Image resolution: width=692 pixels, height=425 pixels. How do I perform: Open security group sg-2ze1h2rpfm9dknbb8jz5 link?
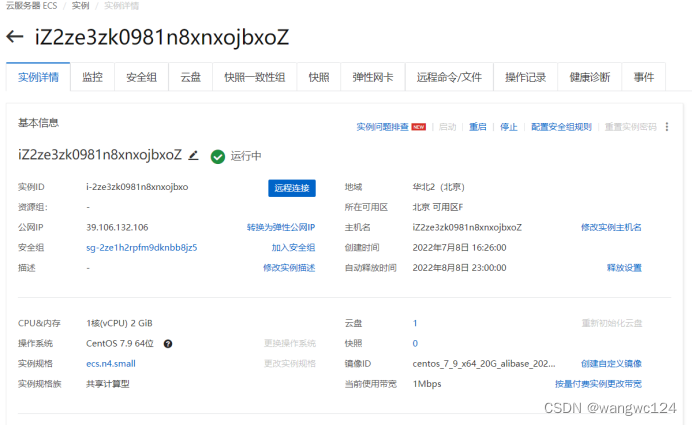click(142, 248)
